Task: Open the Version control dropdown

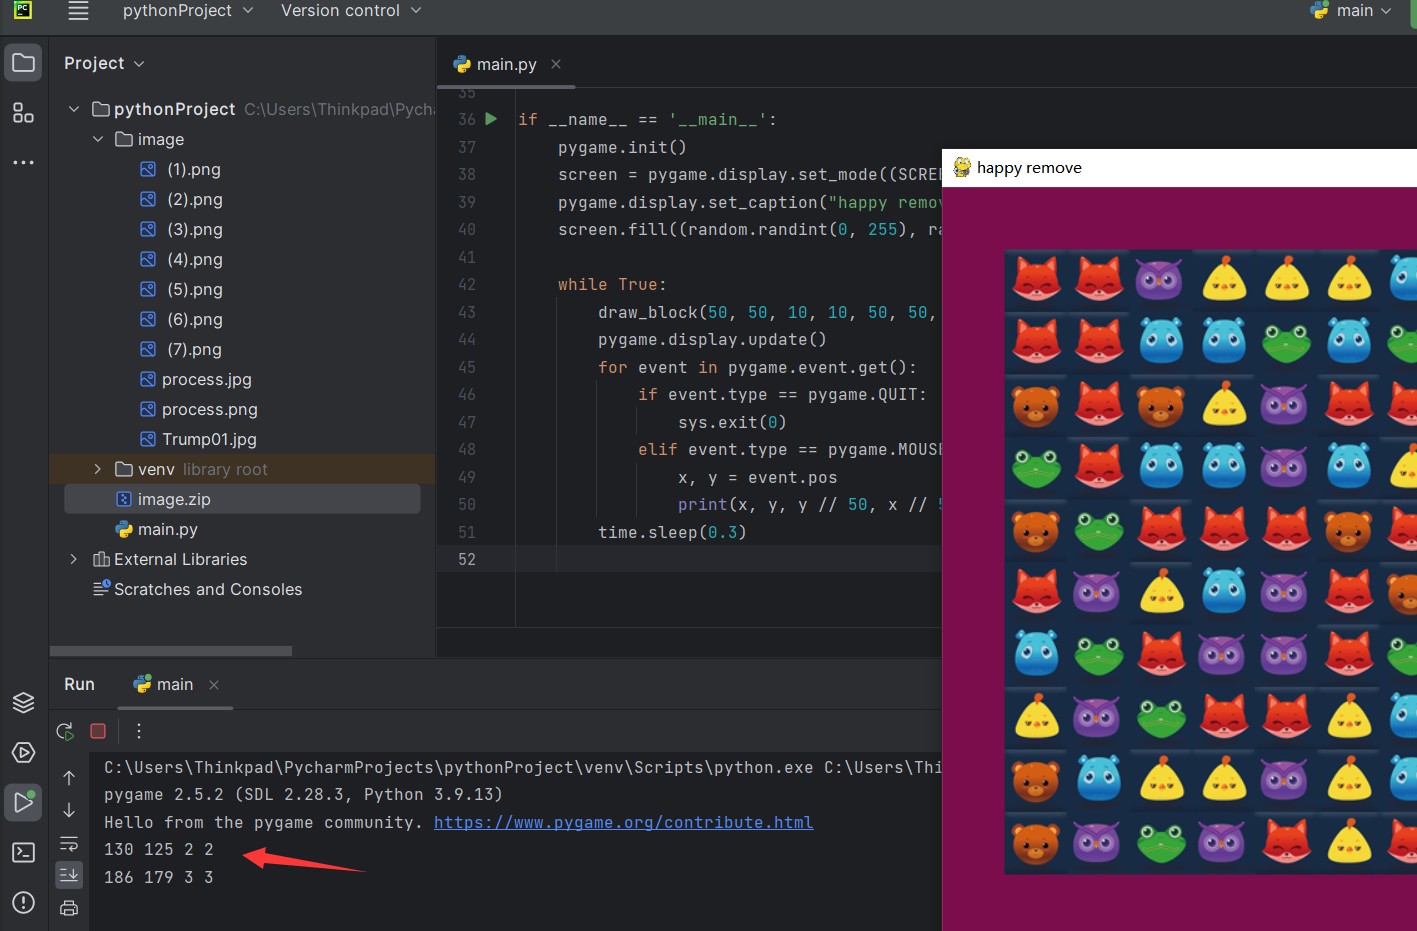Action: click(351, 11)
